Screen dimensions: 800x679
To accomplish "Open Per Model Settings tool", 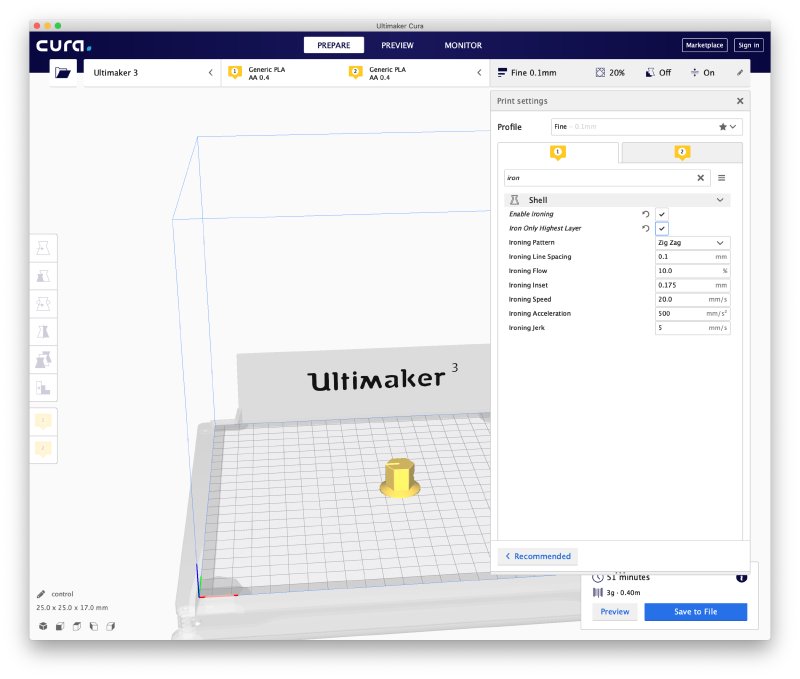I will click(43, 360).
